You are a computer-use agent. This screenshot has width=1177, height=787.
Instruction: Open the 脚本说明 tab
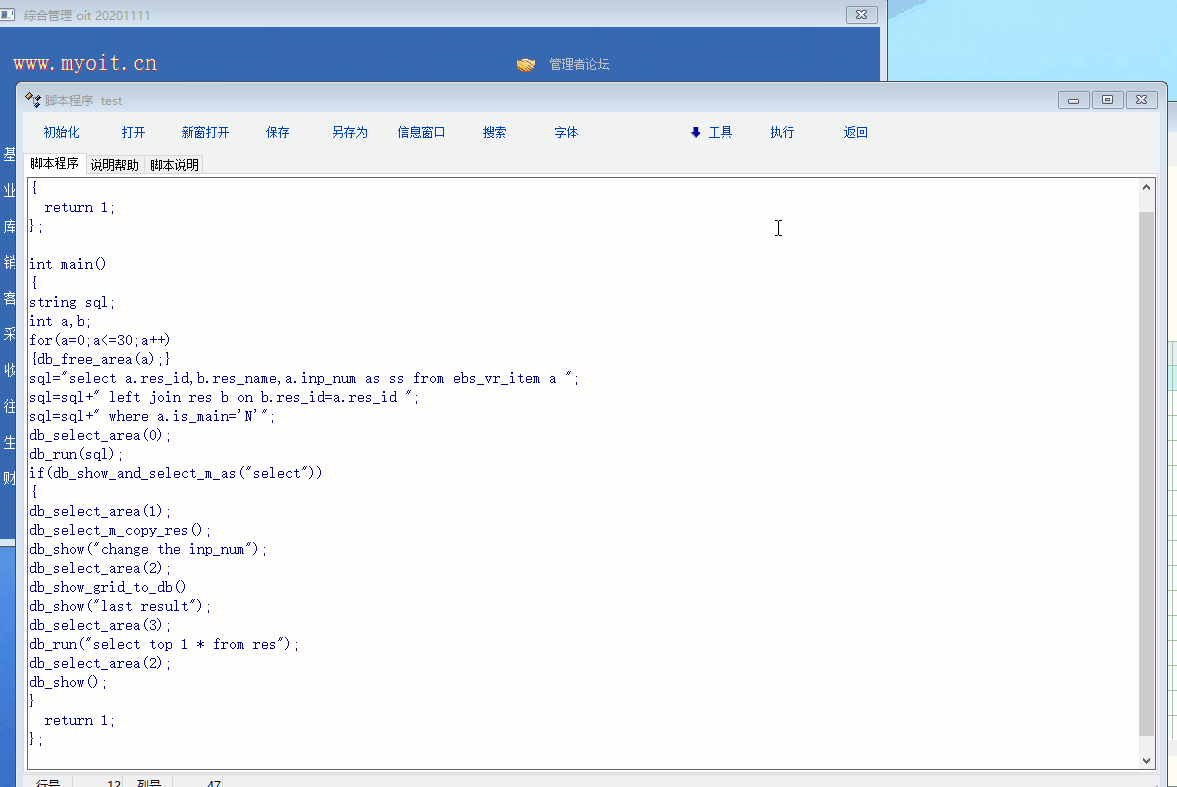coord(175,165)
